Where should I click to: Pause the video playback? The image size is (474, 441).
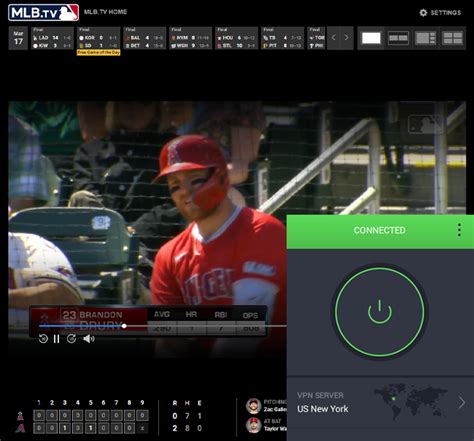tap(57, 339)
